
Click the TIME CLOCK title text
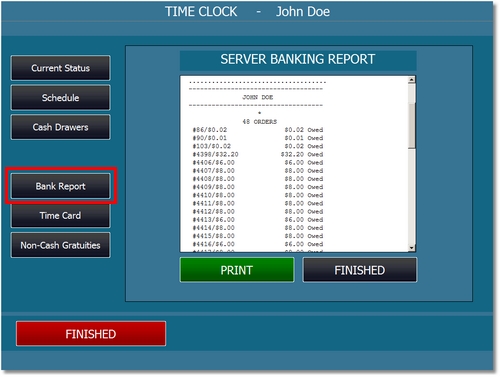pyautogui.click(x=201, y=12)
